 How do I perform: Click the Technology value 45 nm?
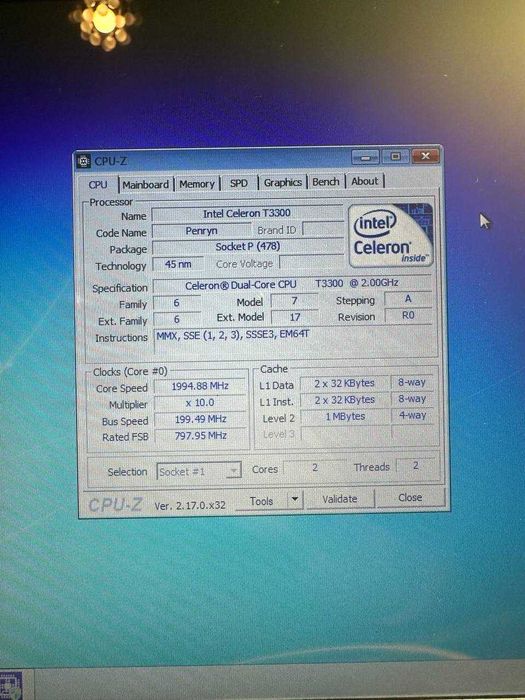click(x=178, y=264)
